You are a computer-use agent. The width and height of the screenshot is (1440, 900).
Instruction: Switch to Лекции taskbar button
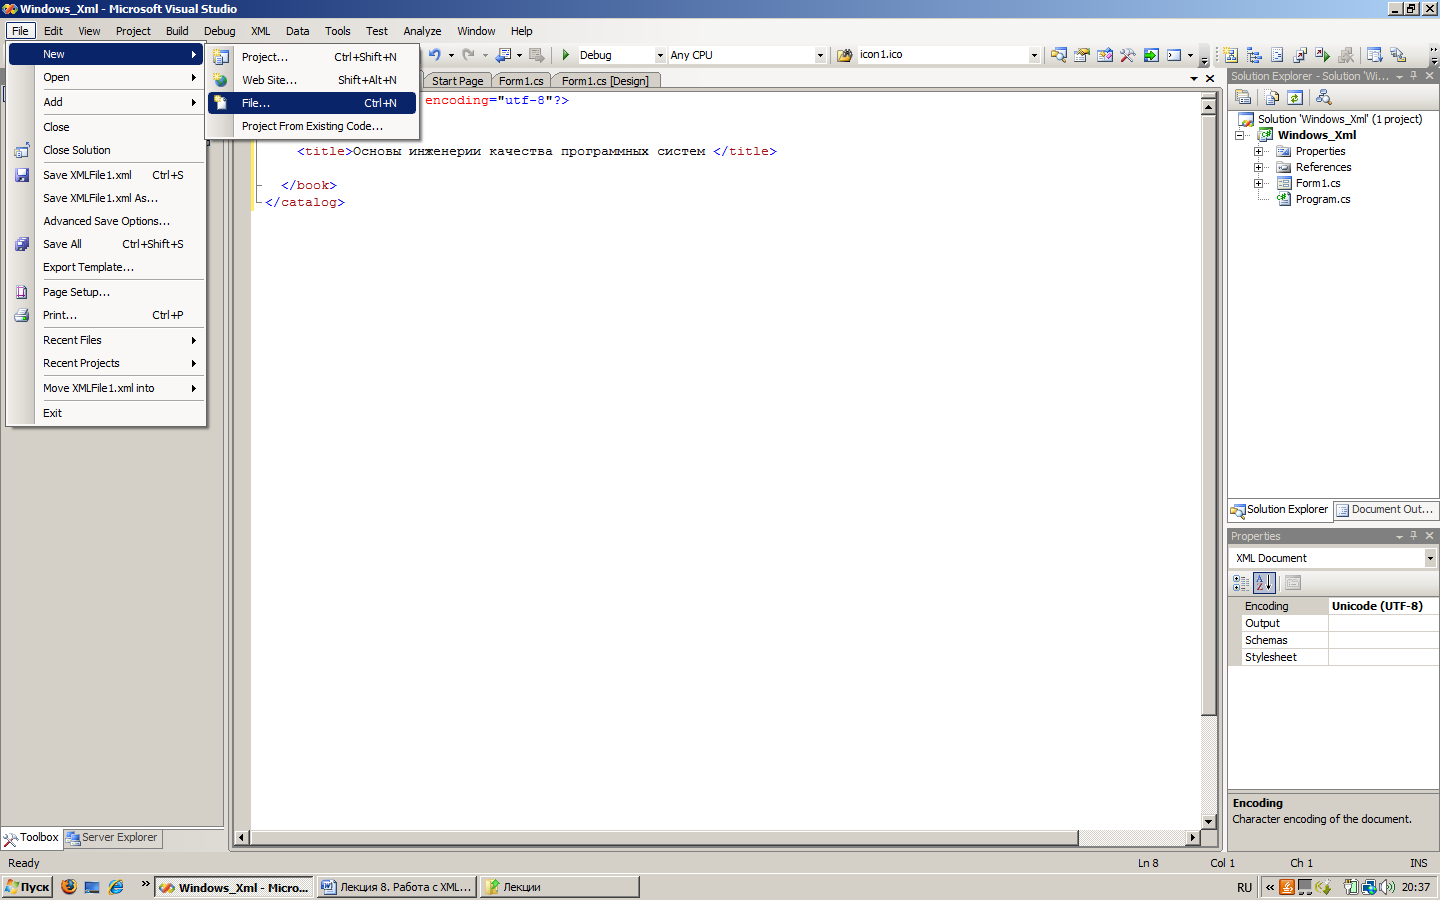(559, 887)
